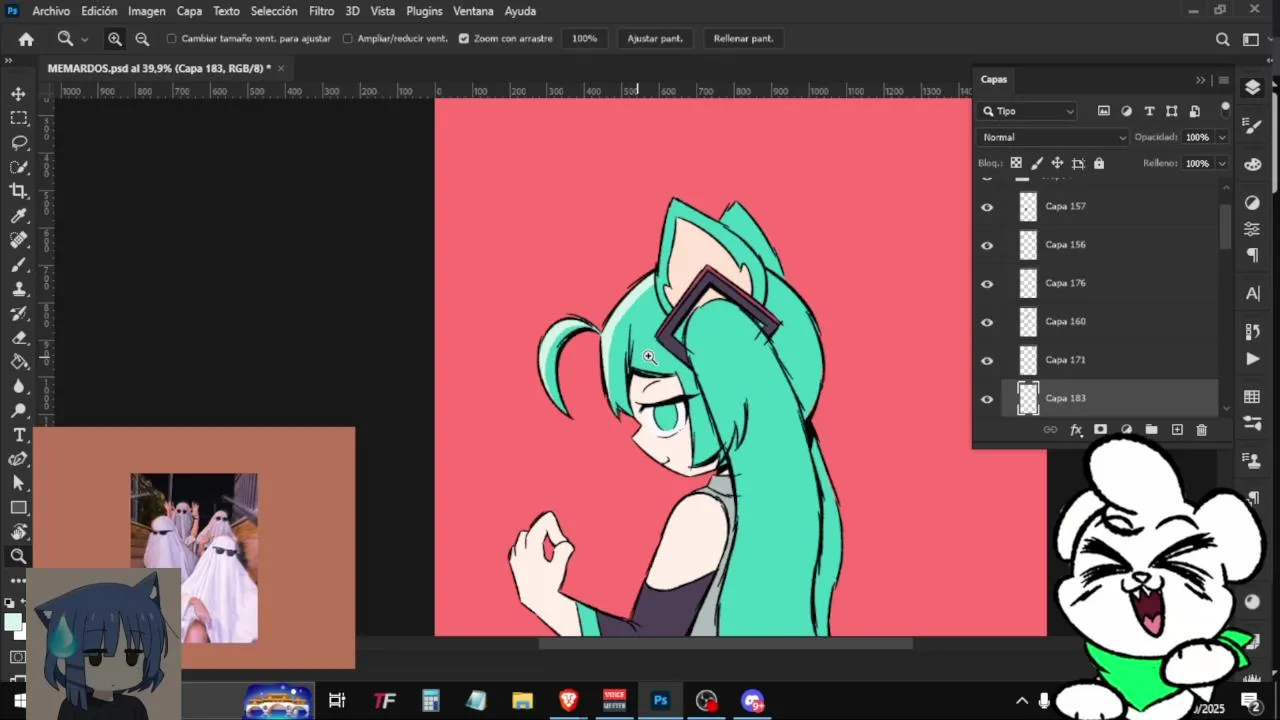Select the Pen tool
The height and width of the screenshot is (720, 1280).
(x=18, y=459)
